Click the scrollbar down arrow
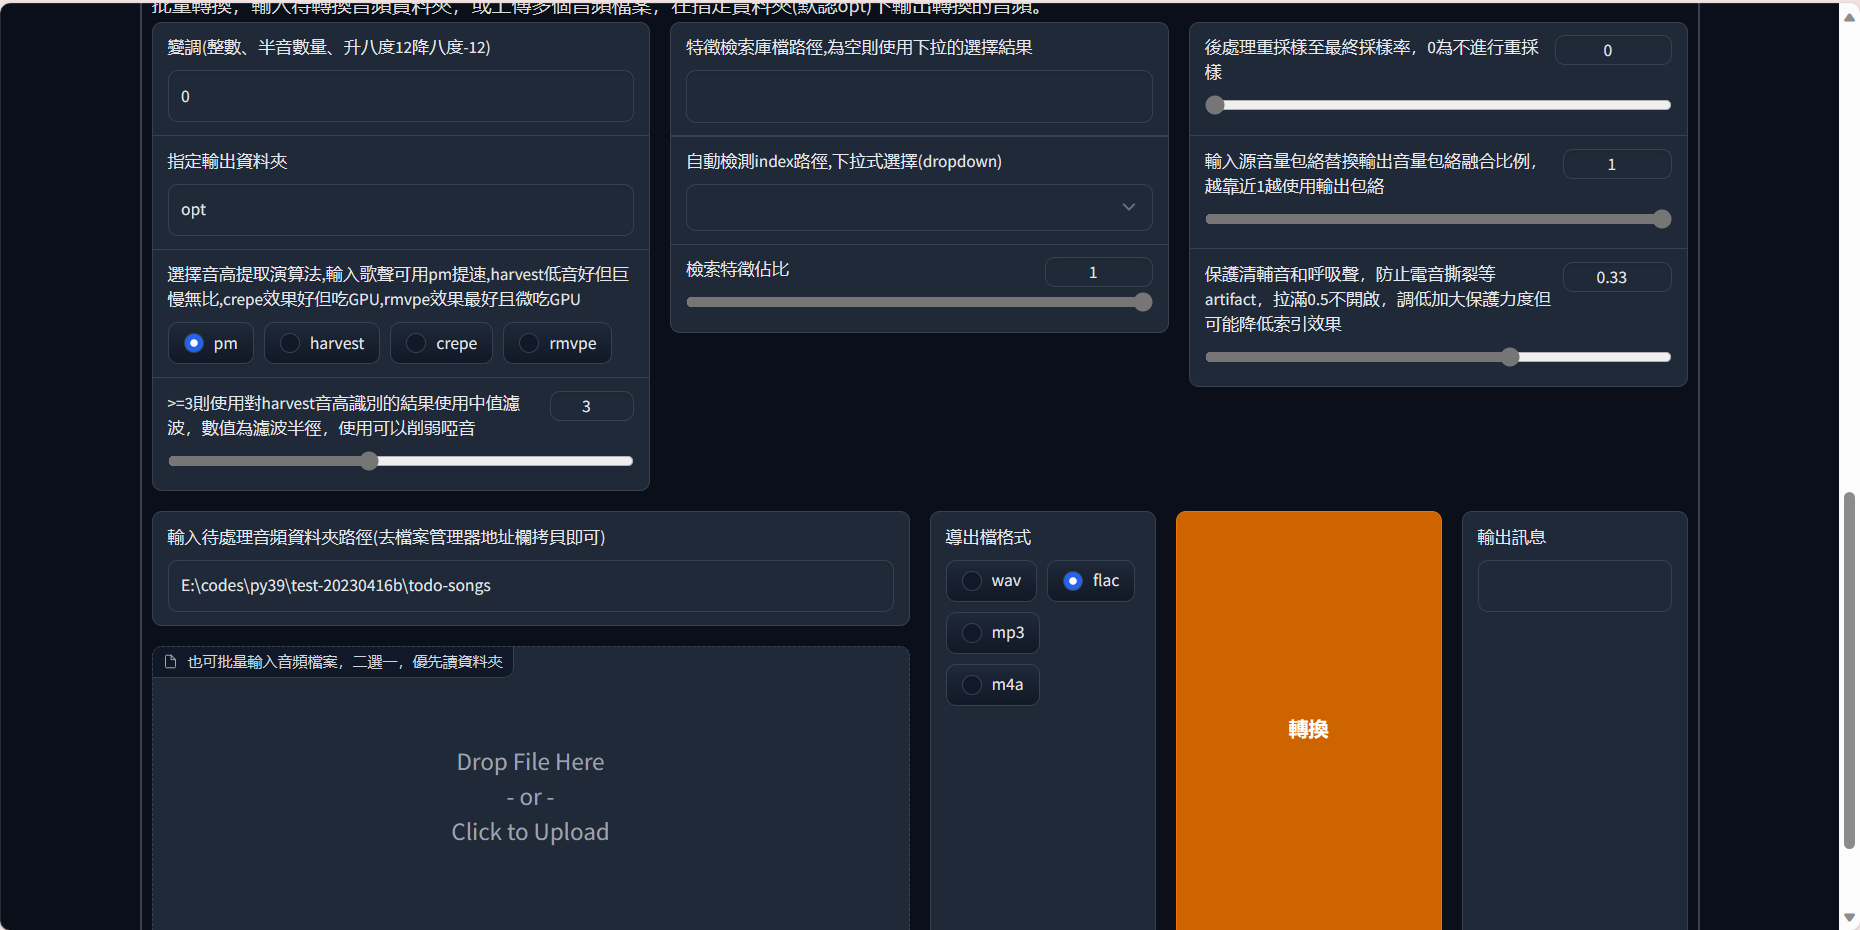 coord(1850,917)
